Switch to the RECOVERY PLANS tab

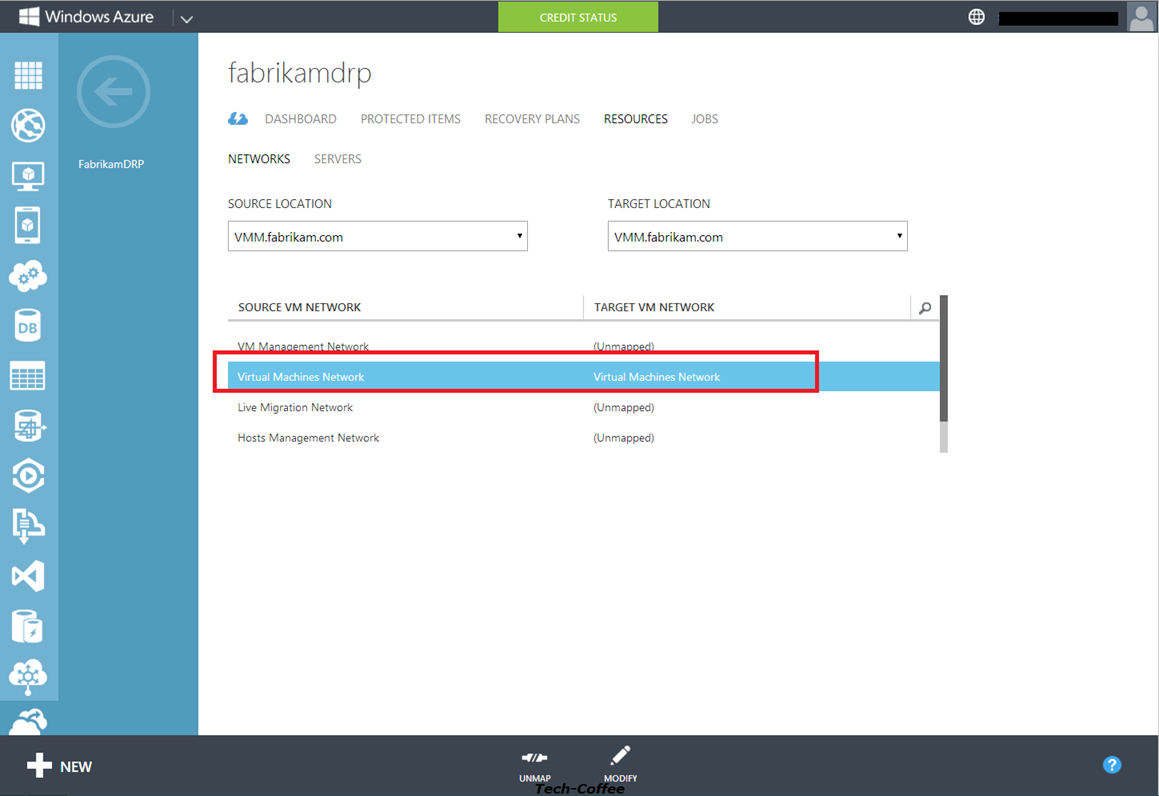click(532, 119)
